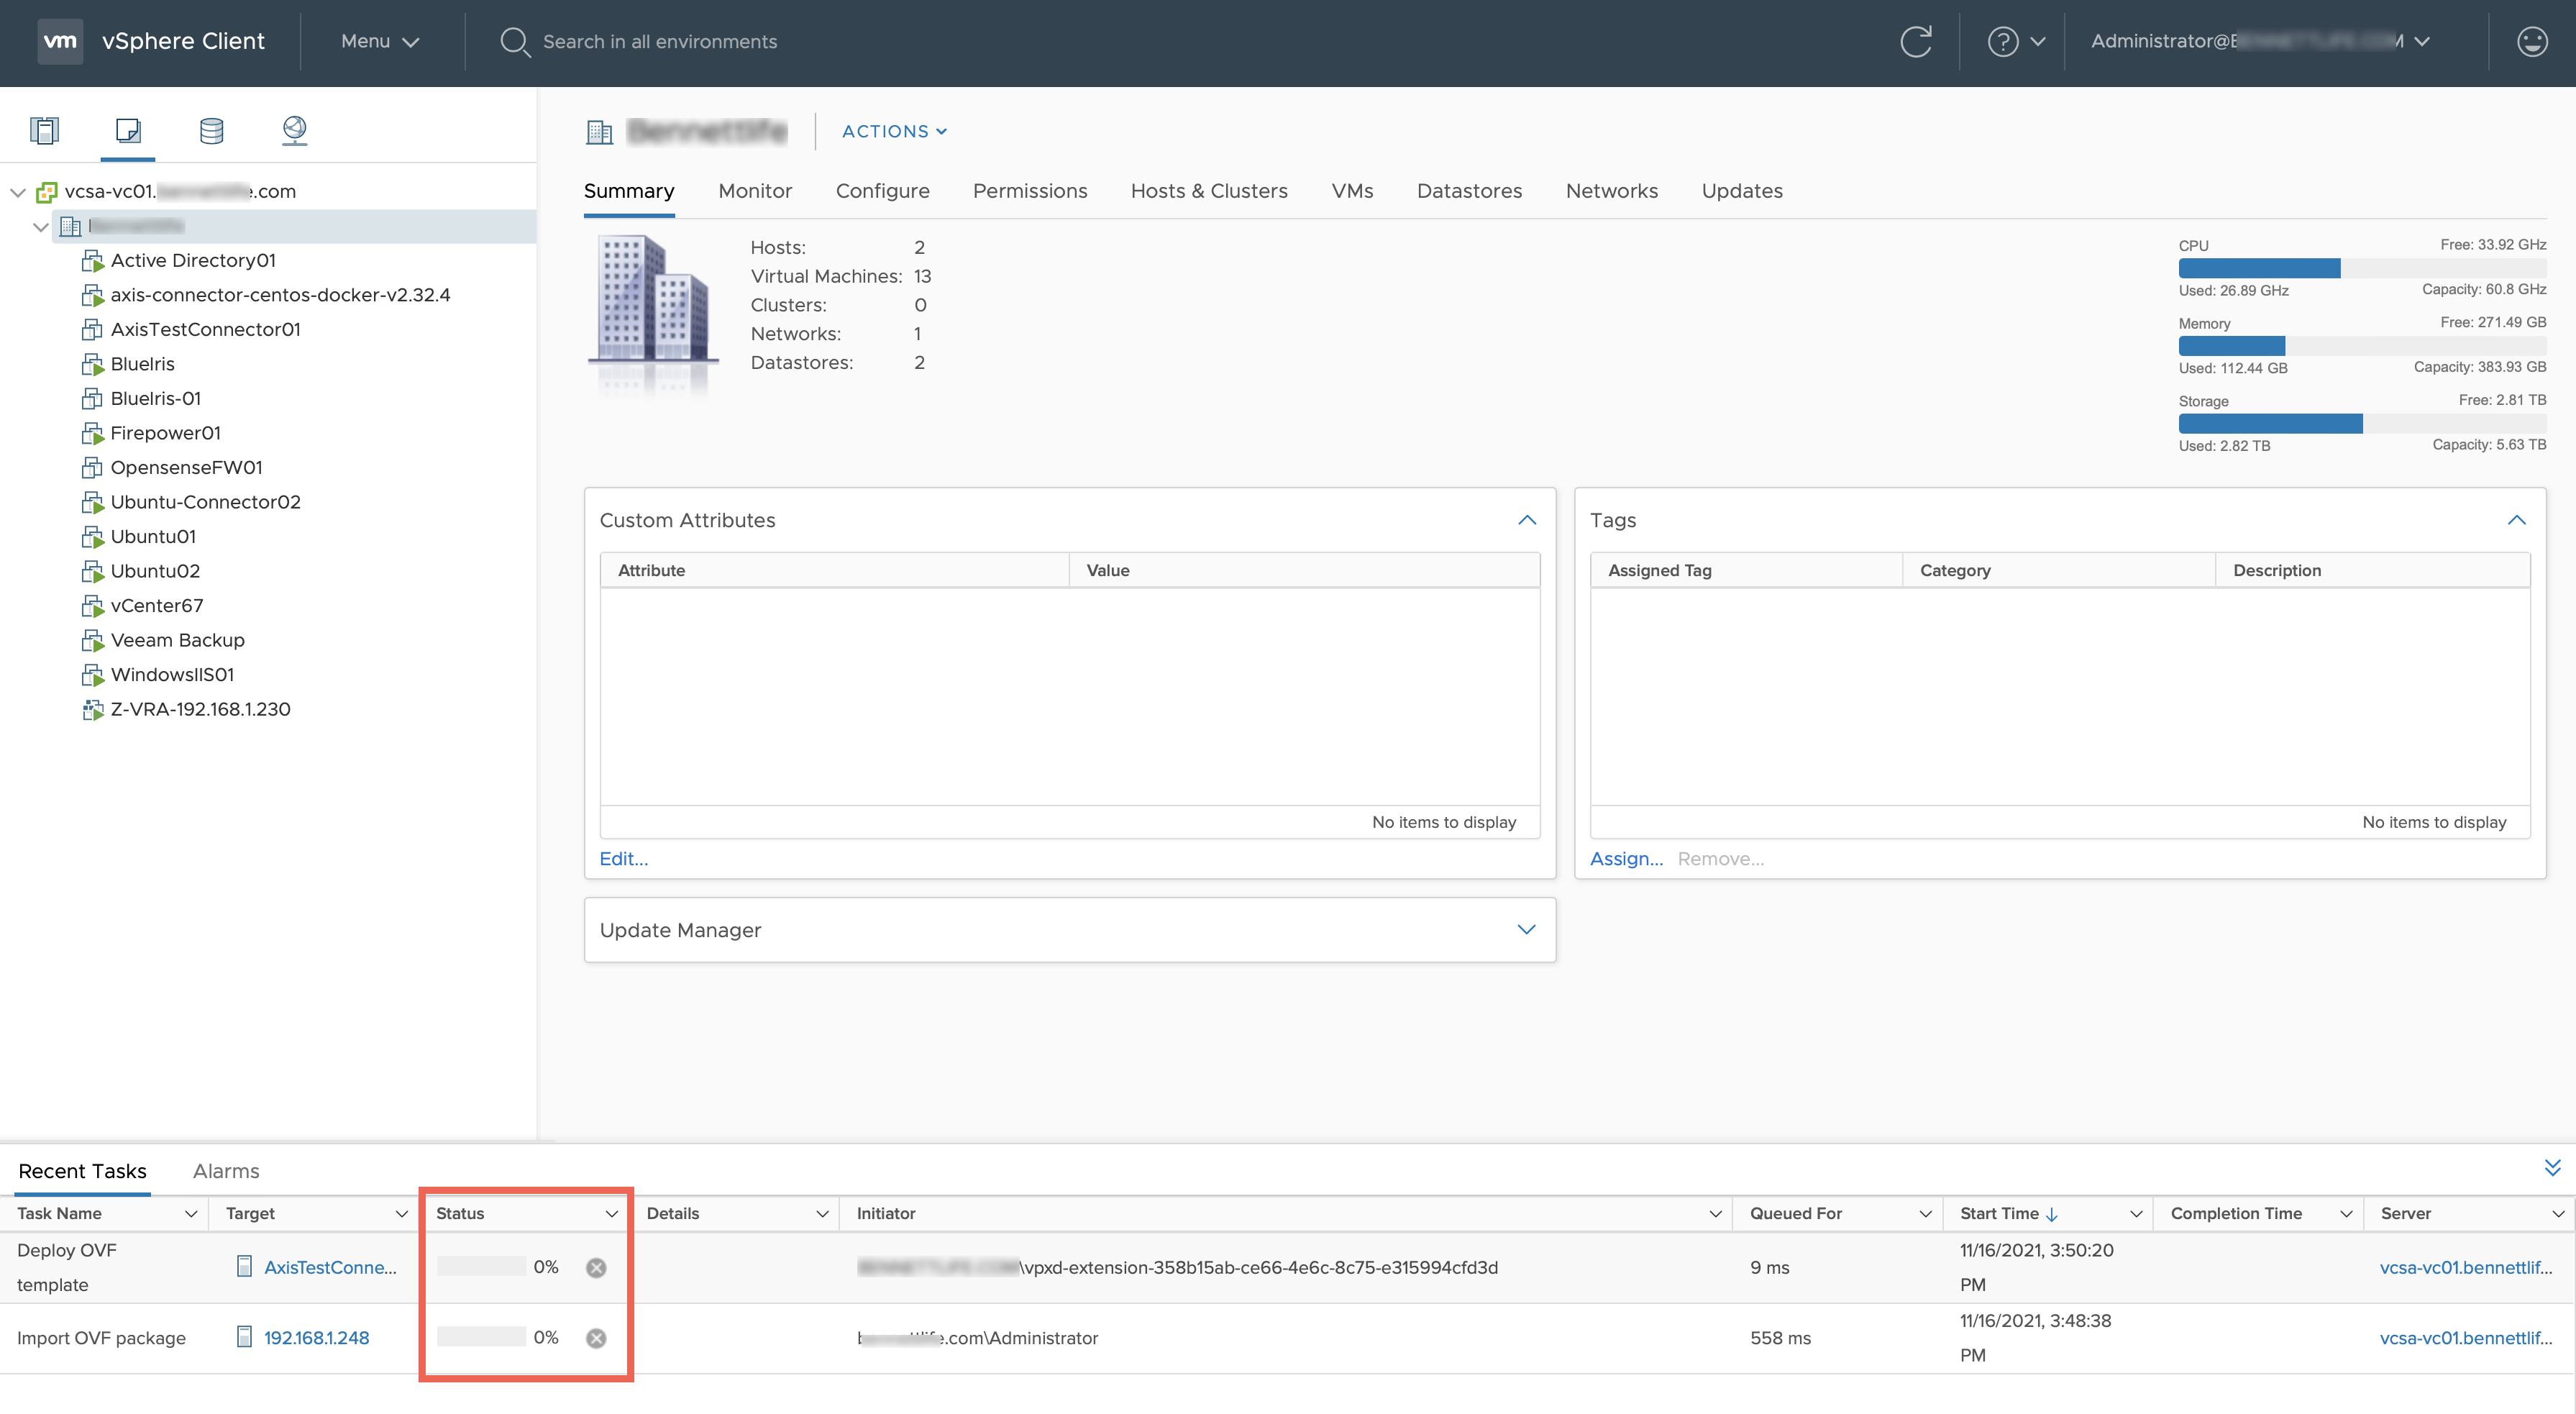
Task: Click the Assign... link under Tags
Action: pos(1626,859)
